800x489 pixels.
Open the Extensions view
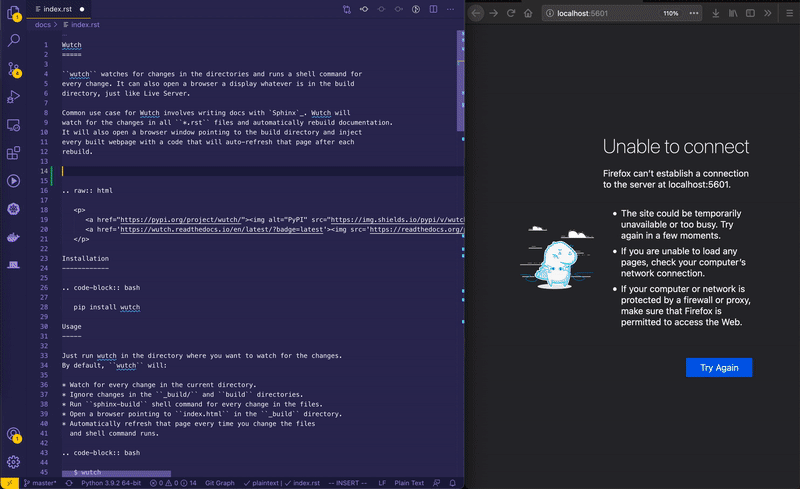point(14,153)
